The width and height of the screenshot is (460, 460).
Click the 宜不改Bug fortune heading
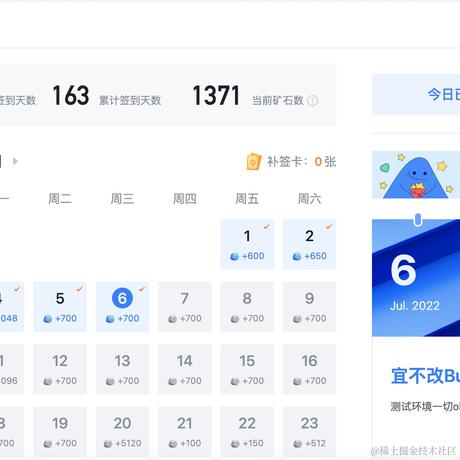point(426,376)
